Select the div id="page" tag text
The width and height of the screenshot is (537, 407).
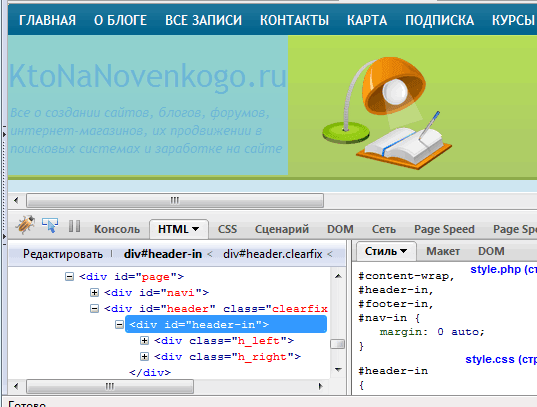click(132, 276)
